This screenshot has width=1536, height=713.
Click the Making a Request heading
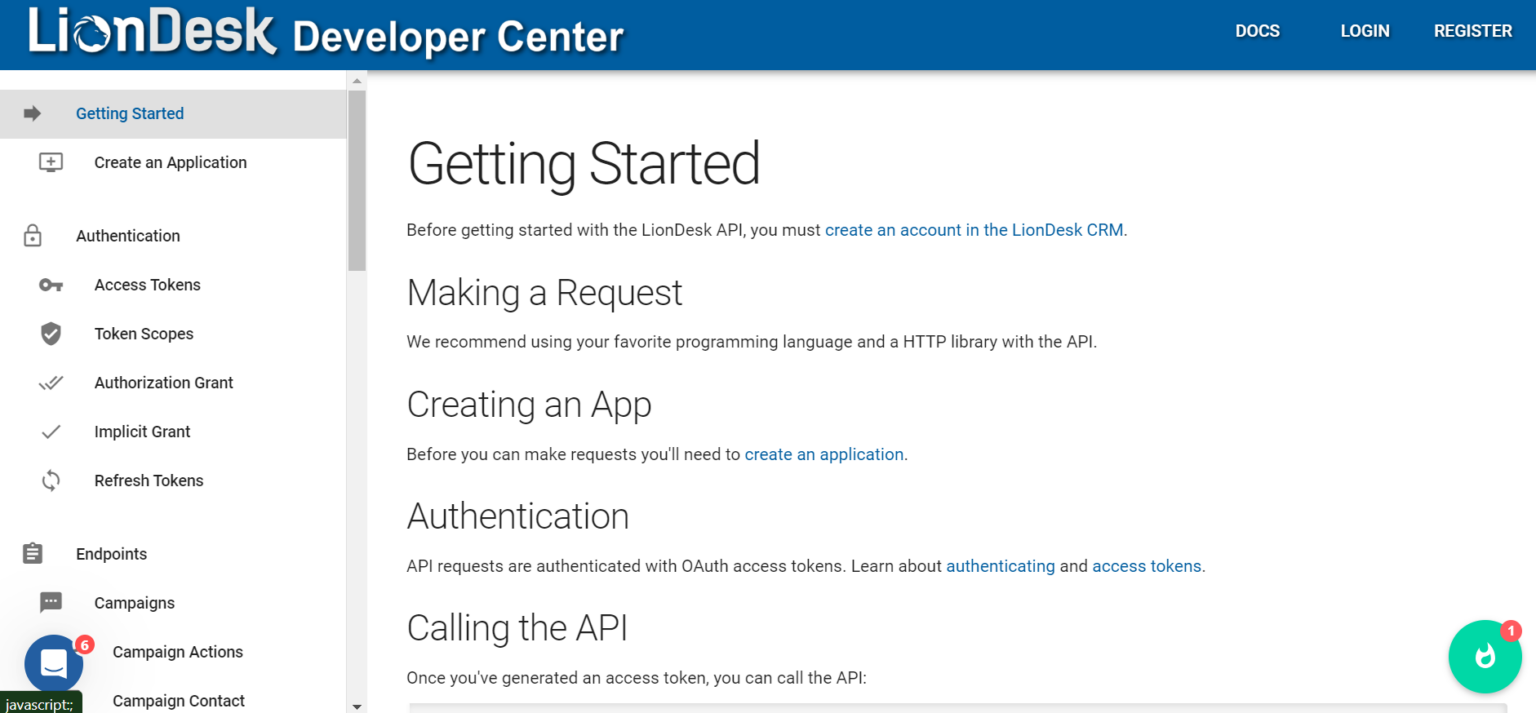coord(545,293)
